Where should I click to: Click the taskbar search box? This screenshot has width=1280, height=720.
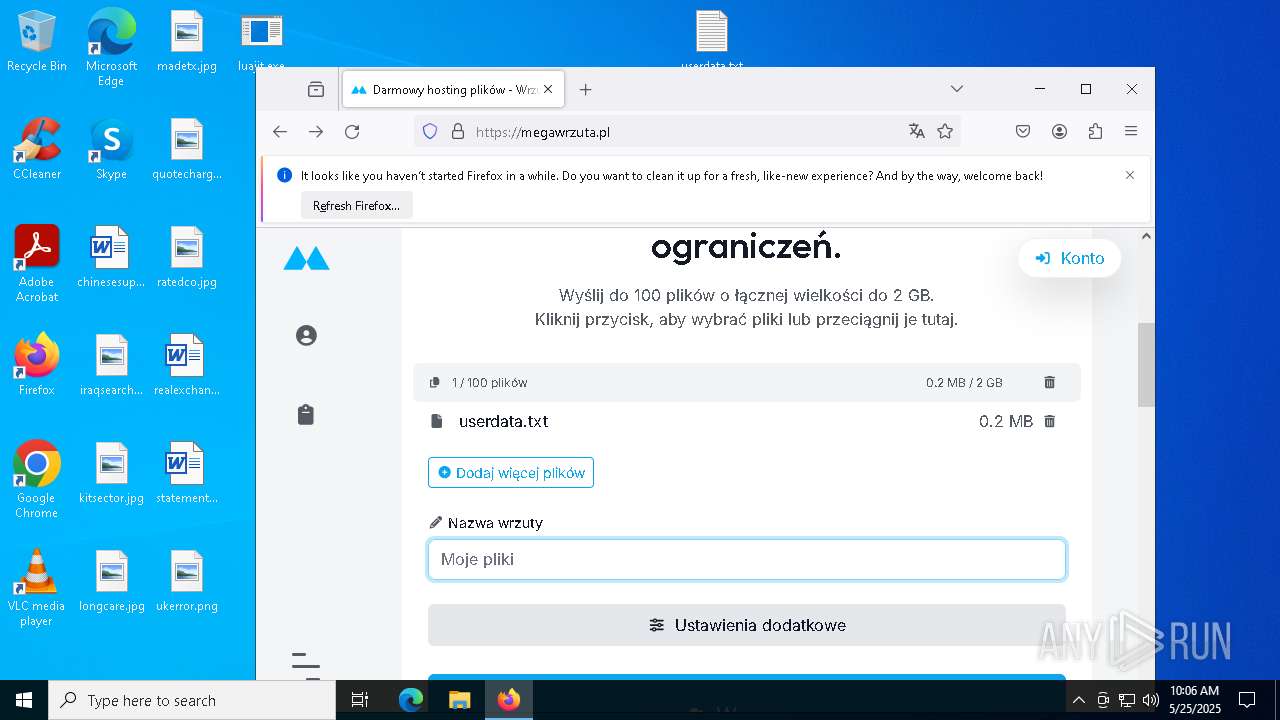coord(192,700)
